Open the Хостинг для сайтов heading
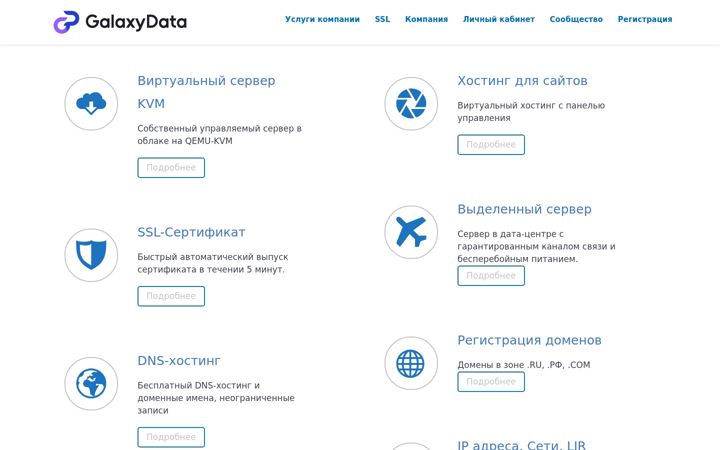This screenshot has width=720, height=450. pos(522,81)
